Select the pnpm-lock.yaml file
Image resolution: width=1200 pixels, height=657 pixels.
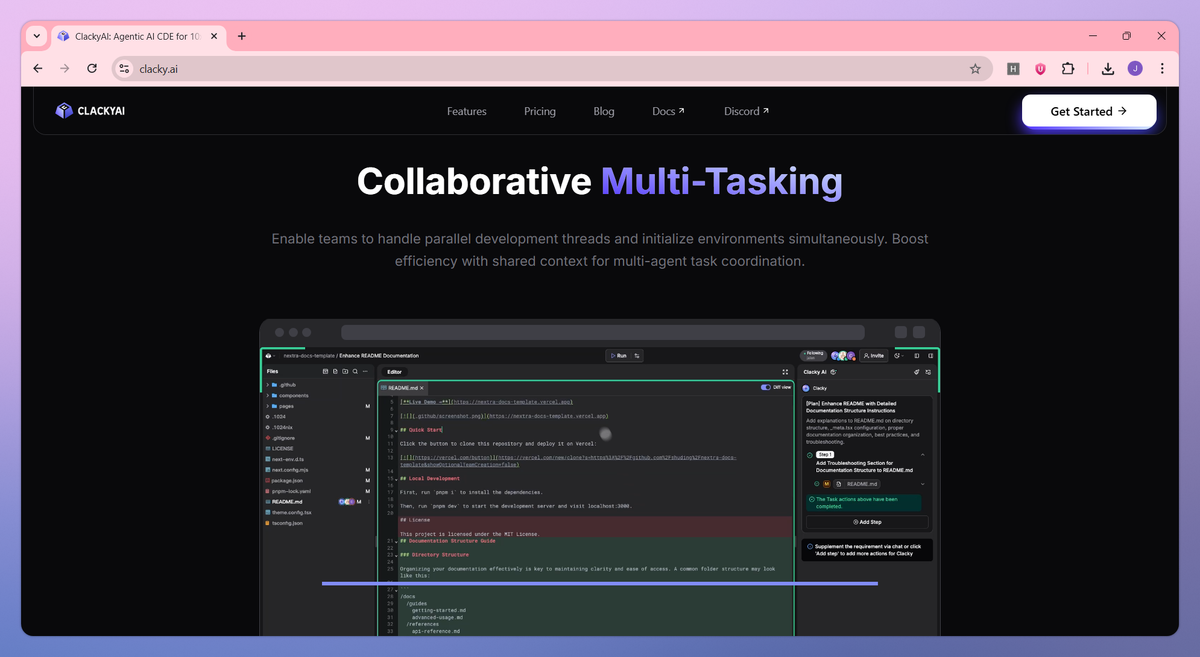(291, 491)
